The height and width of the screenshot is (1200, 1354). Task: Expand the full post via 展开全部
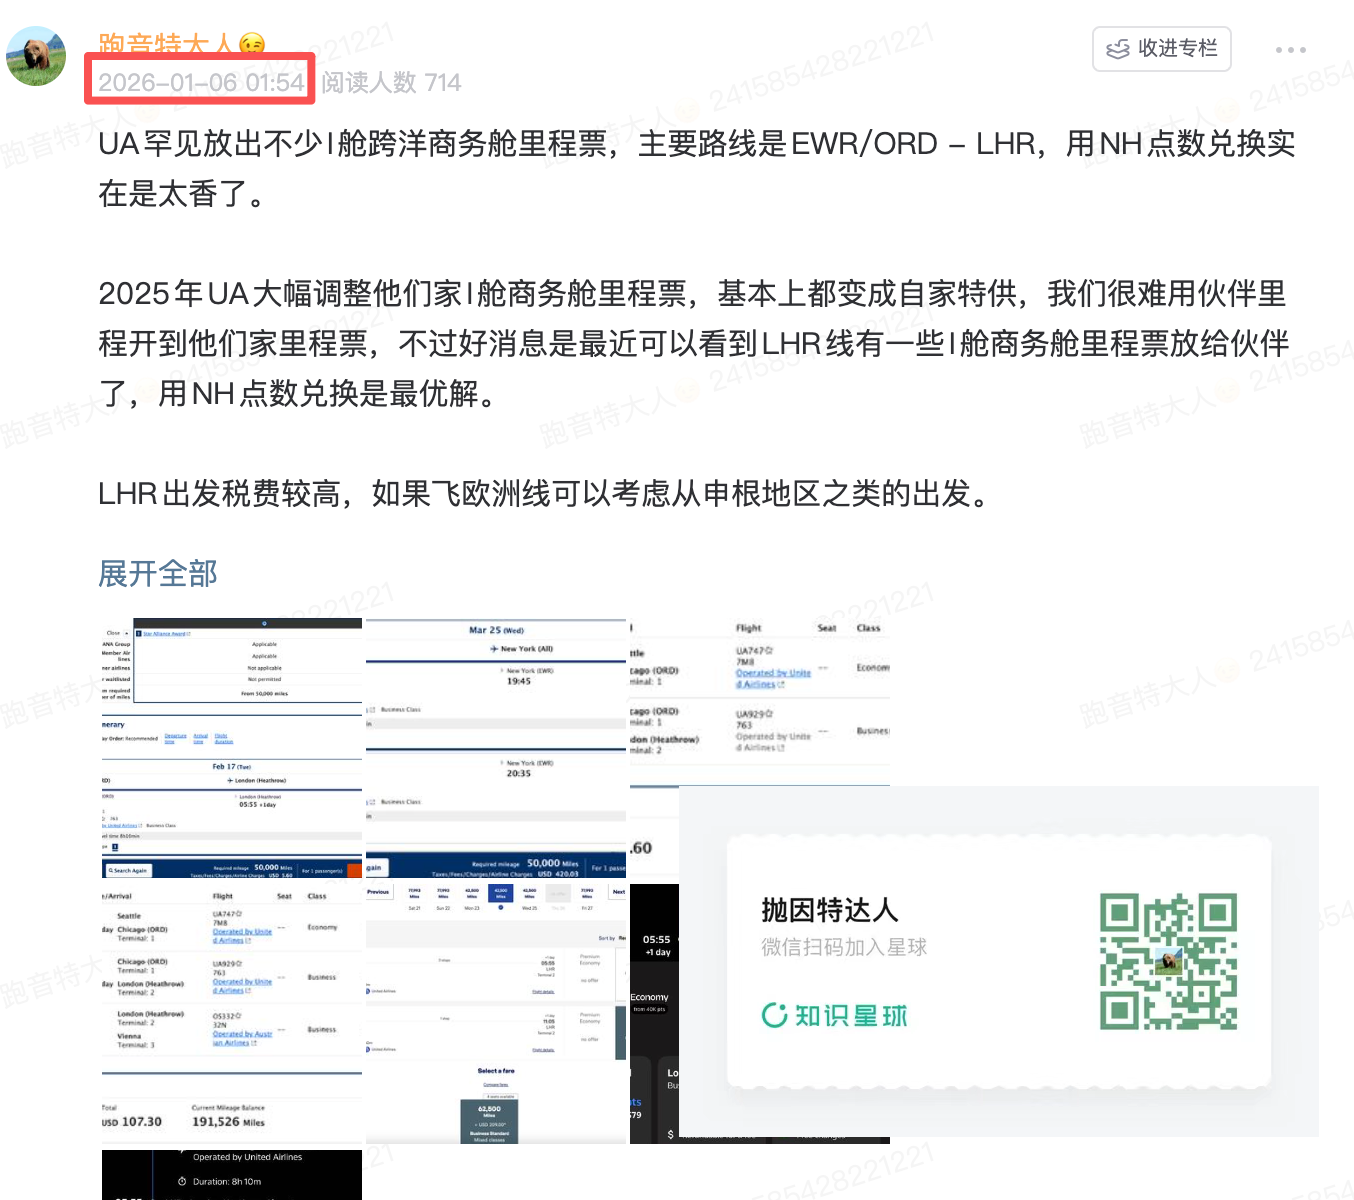click(157, 573)
